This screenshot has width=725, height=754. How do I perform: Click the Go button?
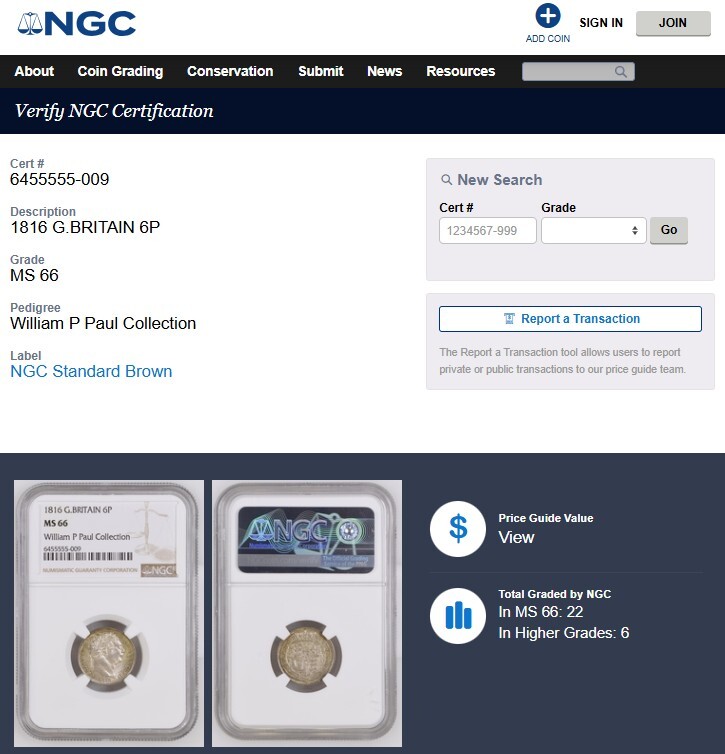pyautogui.click(x=669, y=230)
